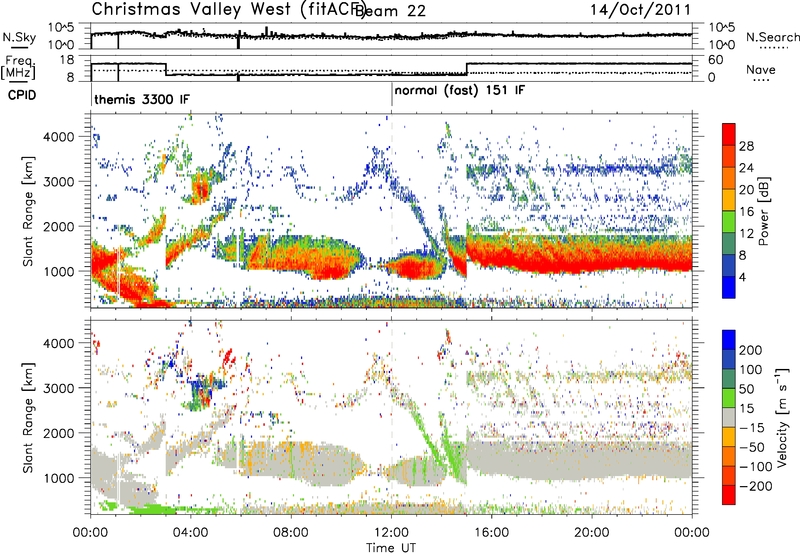Pick the yellow 16–20 dB Power colorbar segment

(x=729, y=200)
